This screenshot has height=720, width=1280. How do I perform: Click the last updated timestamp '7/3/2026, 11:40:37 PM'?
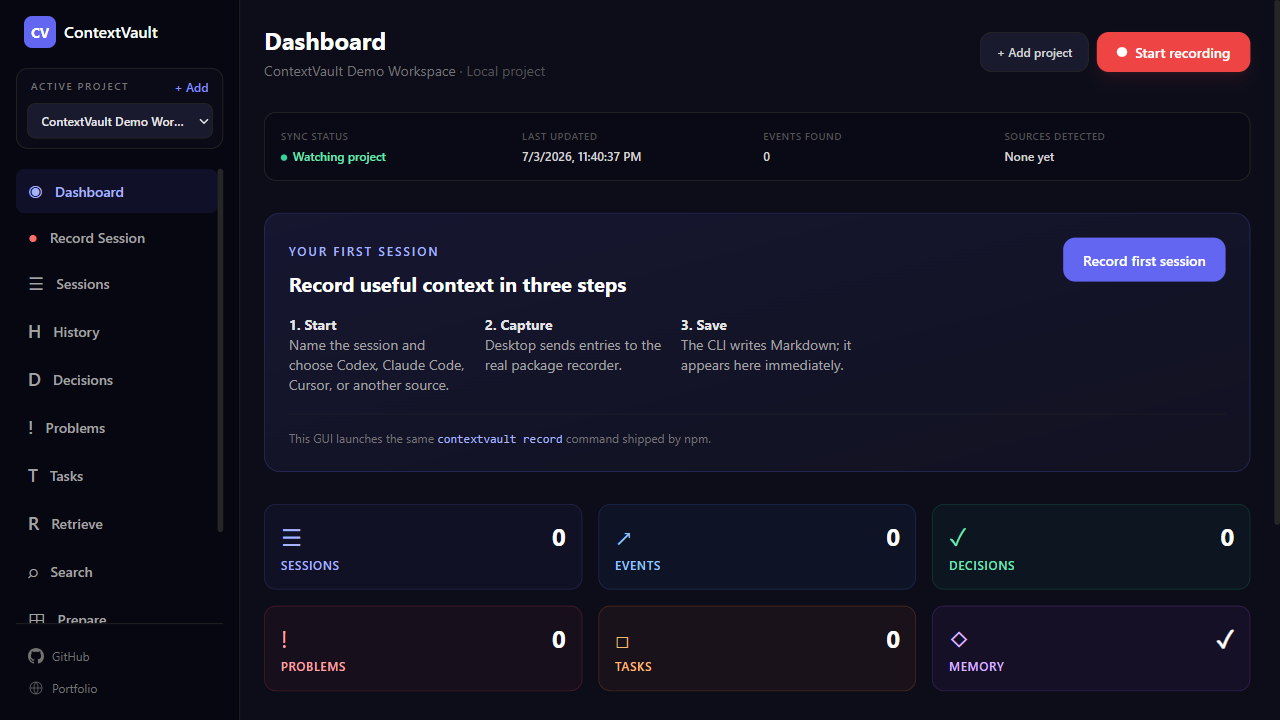581,157
